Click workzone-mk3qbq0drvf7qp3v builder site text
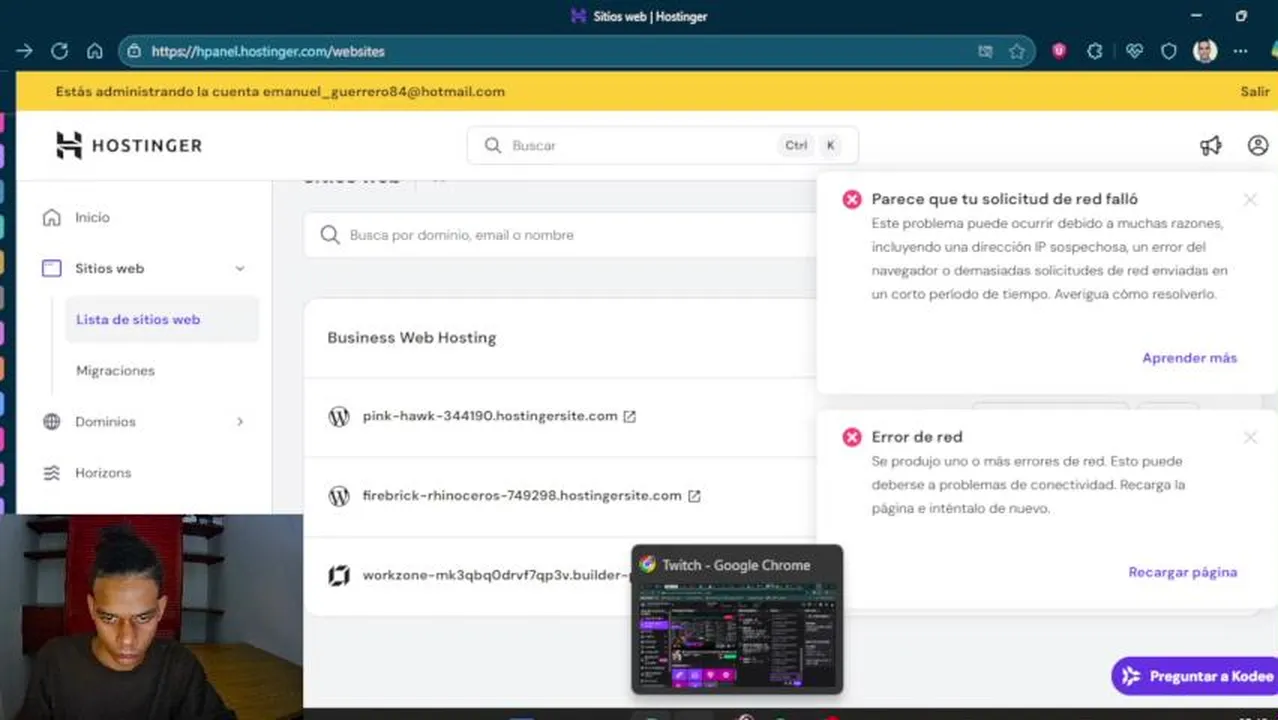Screen dimensions: 1278x720 pos(497,576)
